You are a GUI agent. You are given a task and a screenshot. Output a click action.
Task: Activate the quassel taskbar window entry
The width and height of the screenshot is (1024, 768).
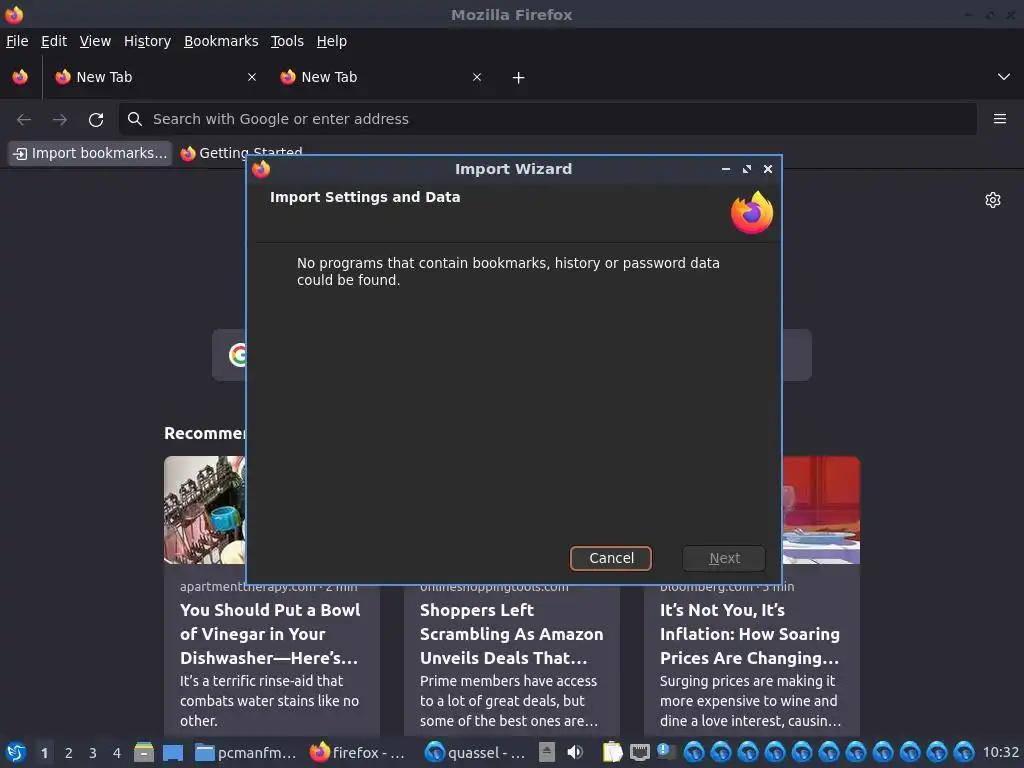pos(475,752)
